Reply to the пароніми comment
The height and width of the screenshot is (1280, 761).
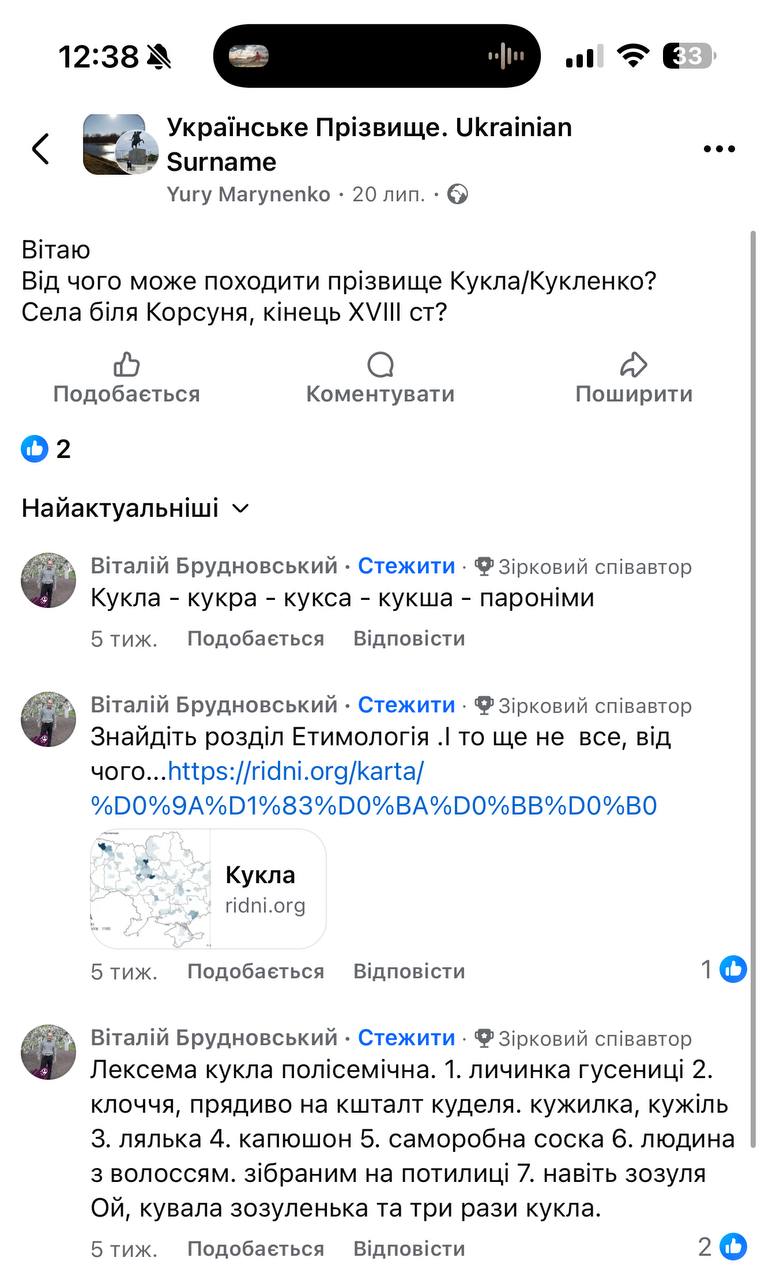click(x=409, y=638)
